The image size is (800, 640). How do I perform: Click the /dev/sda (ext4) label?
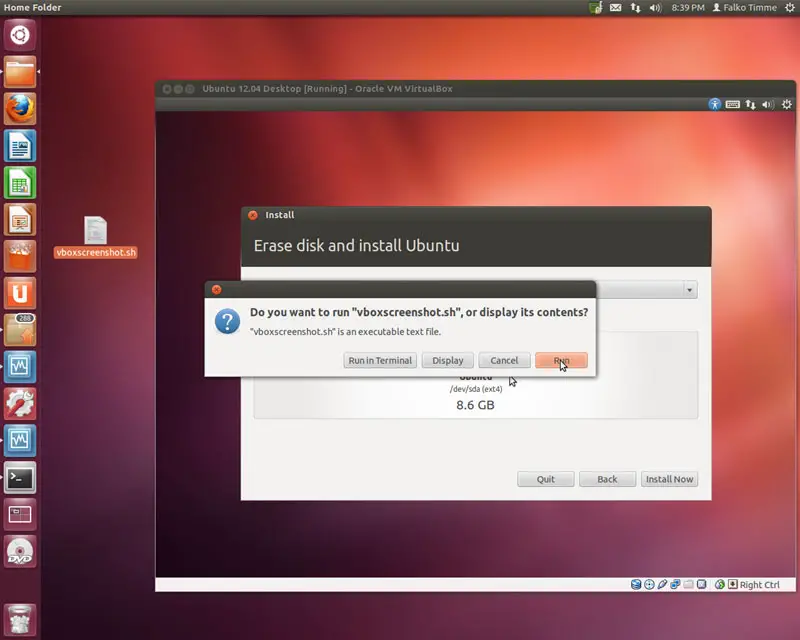coord(476,389)
